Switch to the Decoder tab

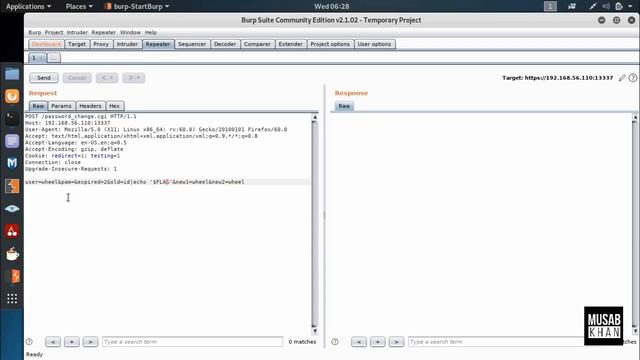[x=225, y=44]
